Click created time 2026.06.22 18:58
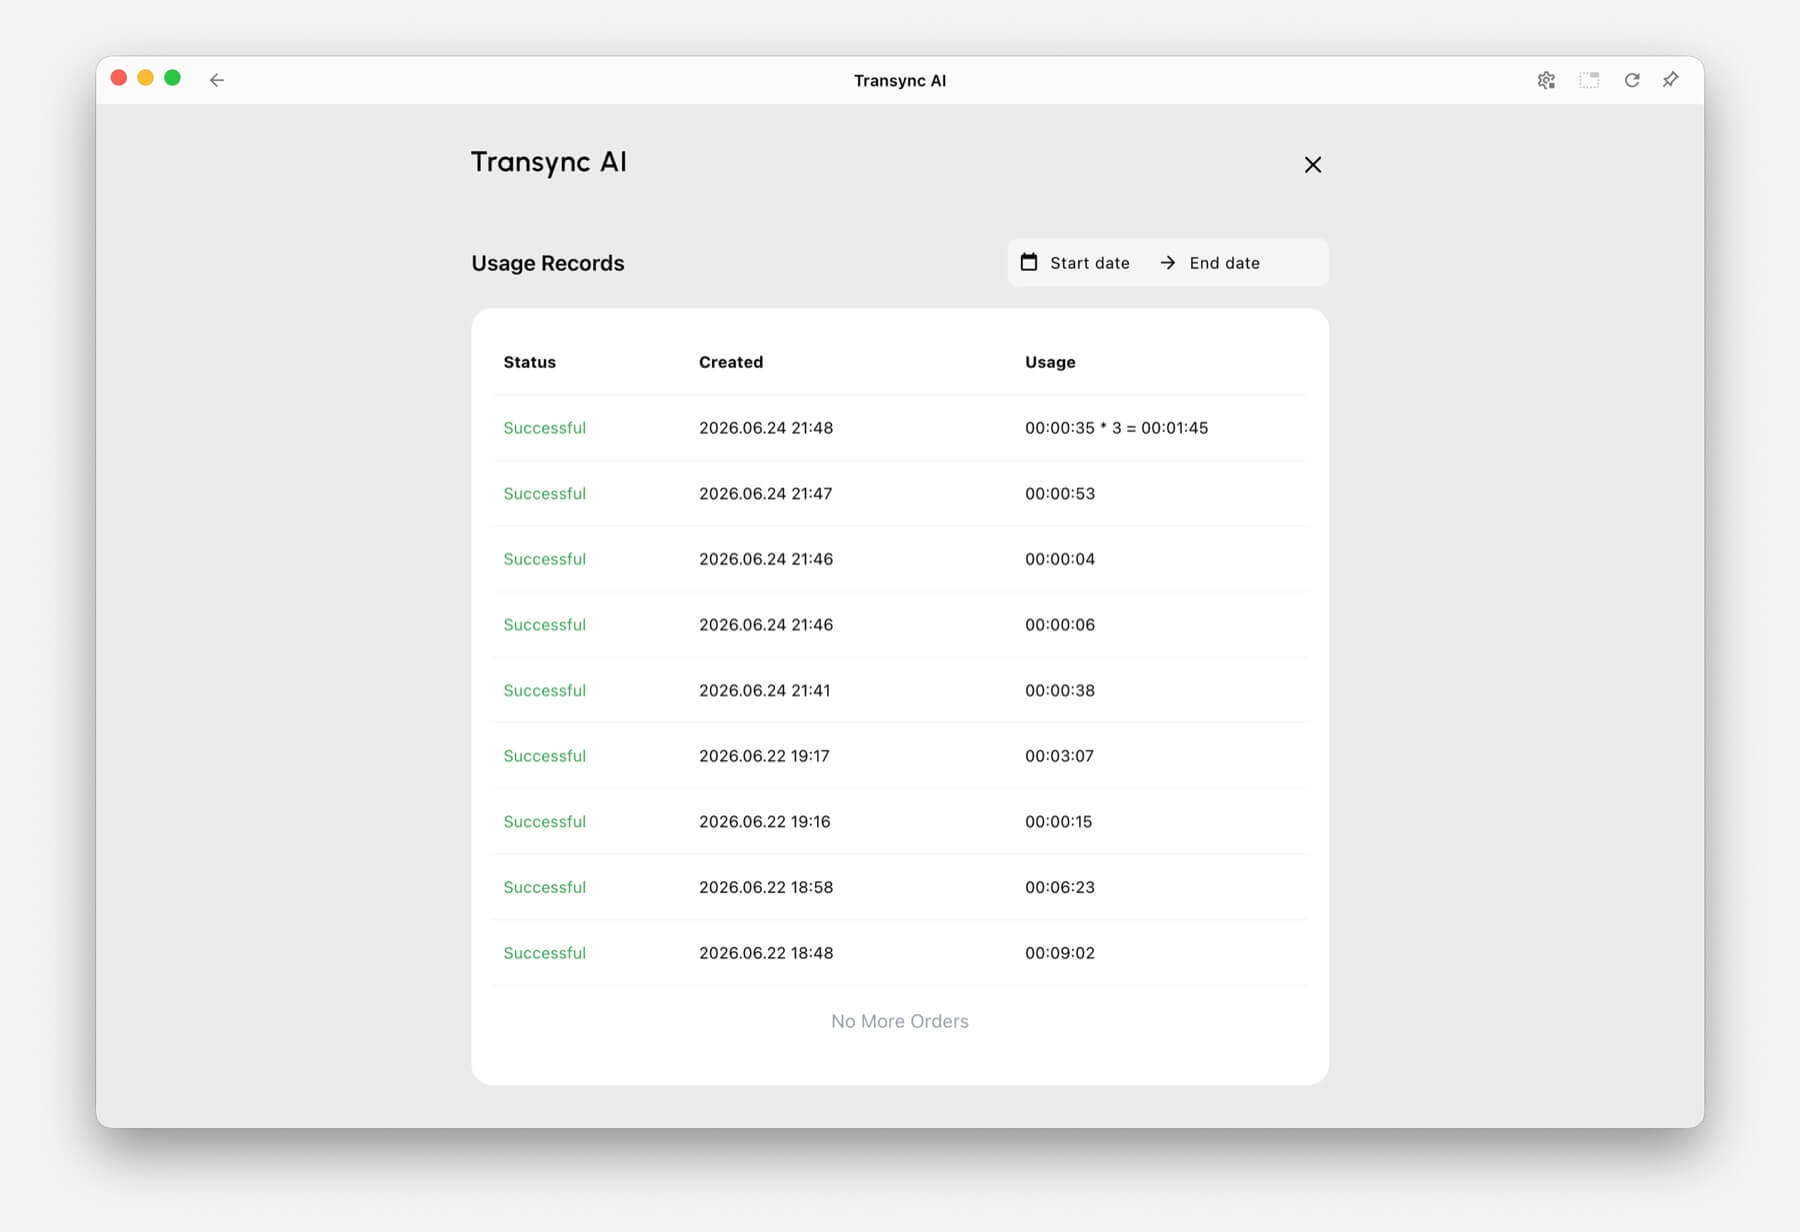1800x1232 pixels. (x=765, y=888)
